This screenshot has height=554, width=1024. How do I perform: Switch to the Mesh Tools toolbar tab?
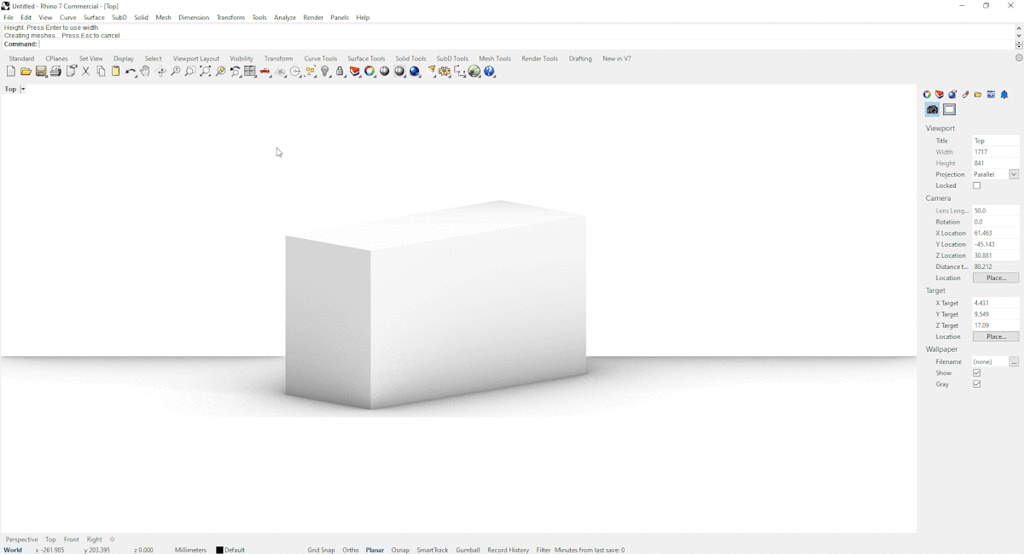pos(495,59)
